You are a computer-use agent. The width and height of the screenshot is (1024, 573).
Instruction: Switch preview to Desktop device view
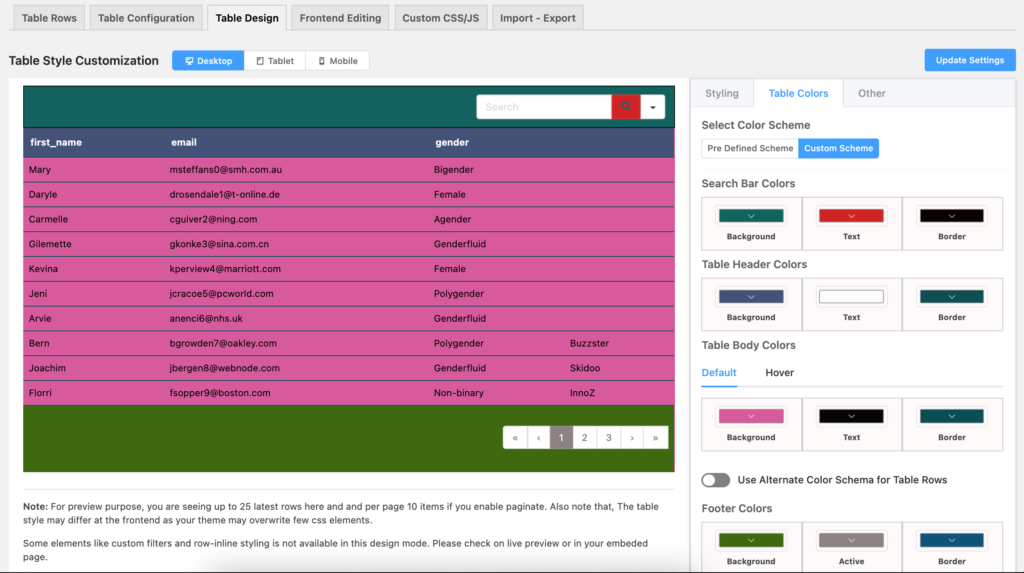click(x=208, y=61)
